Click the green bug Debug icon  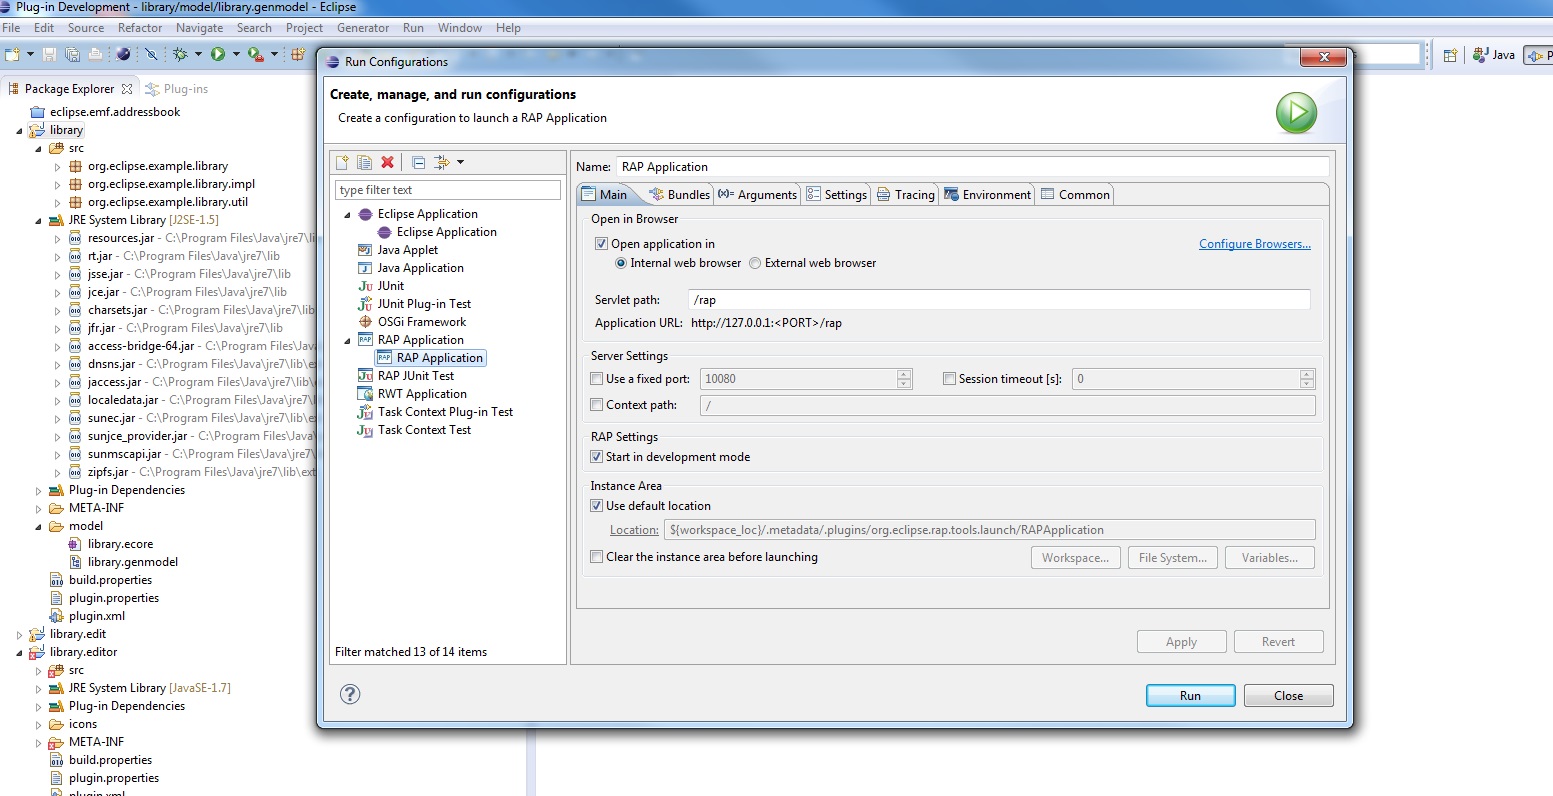(180, 54)
